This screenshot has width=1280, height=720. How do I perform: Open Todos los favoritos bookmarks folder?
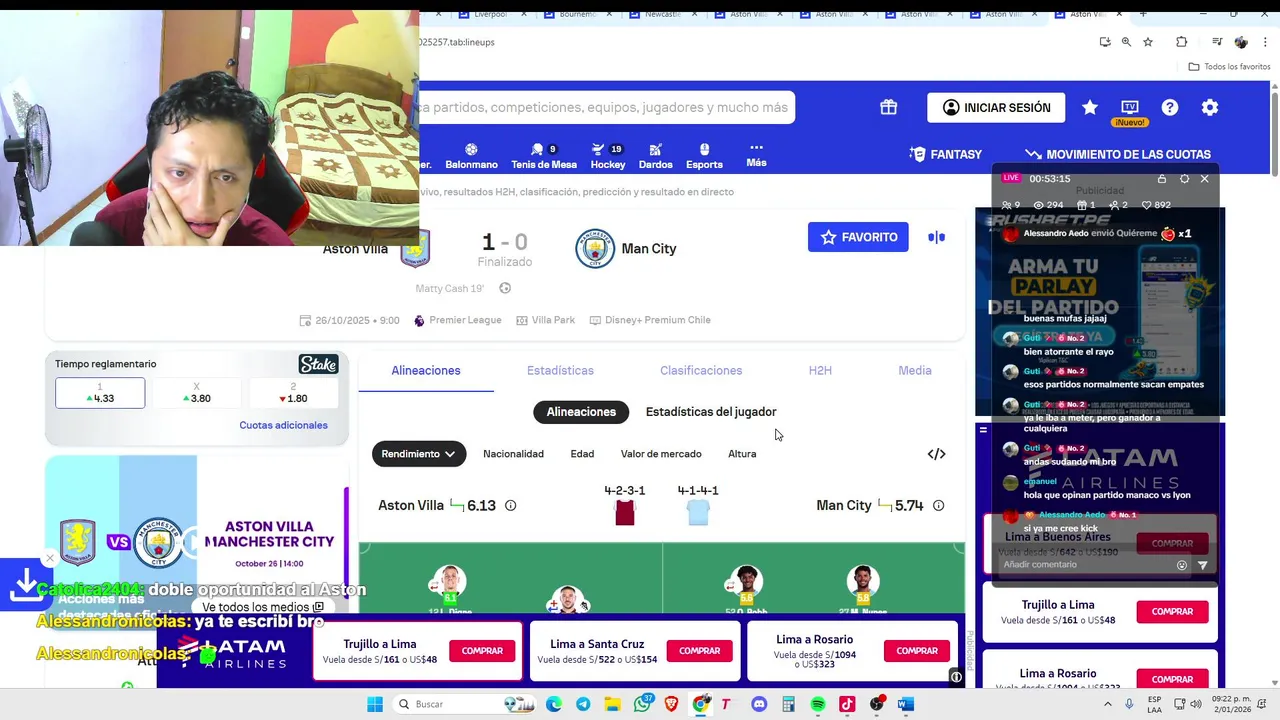click(1229, 66)
